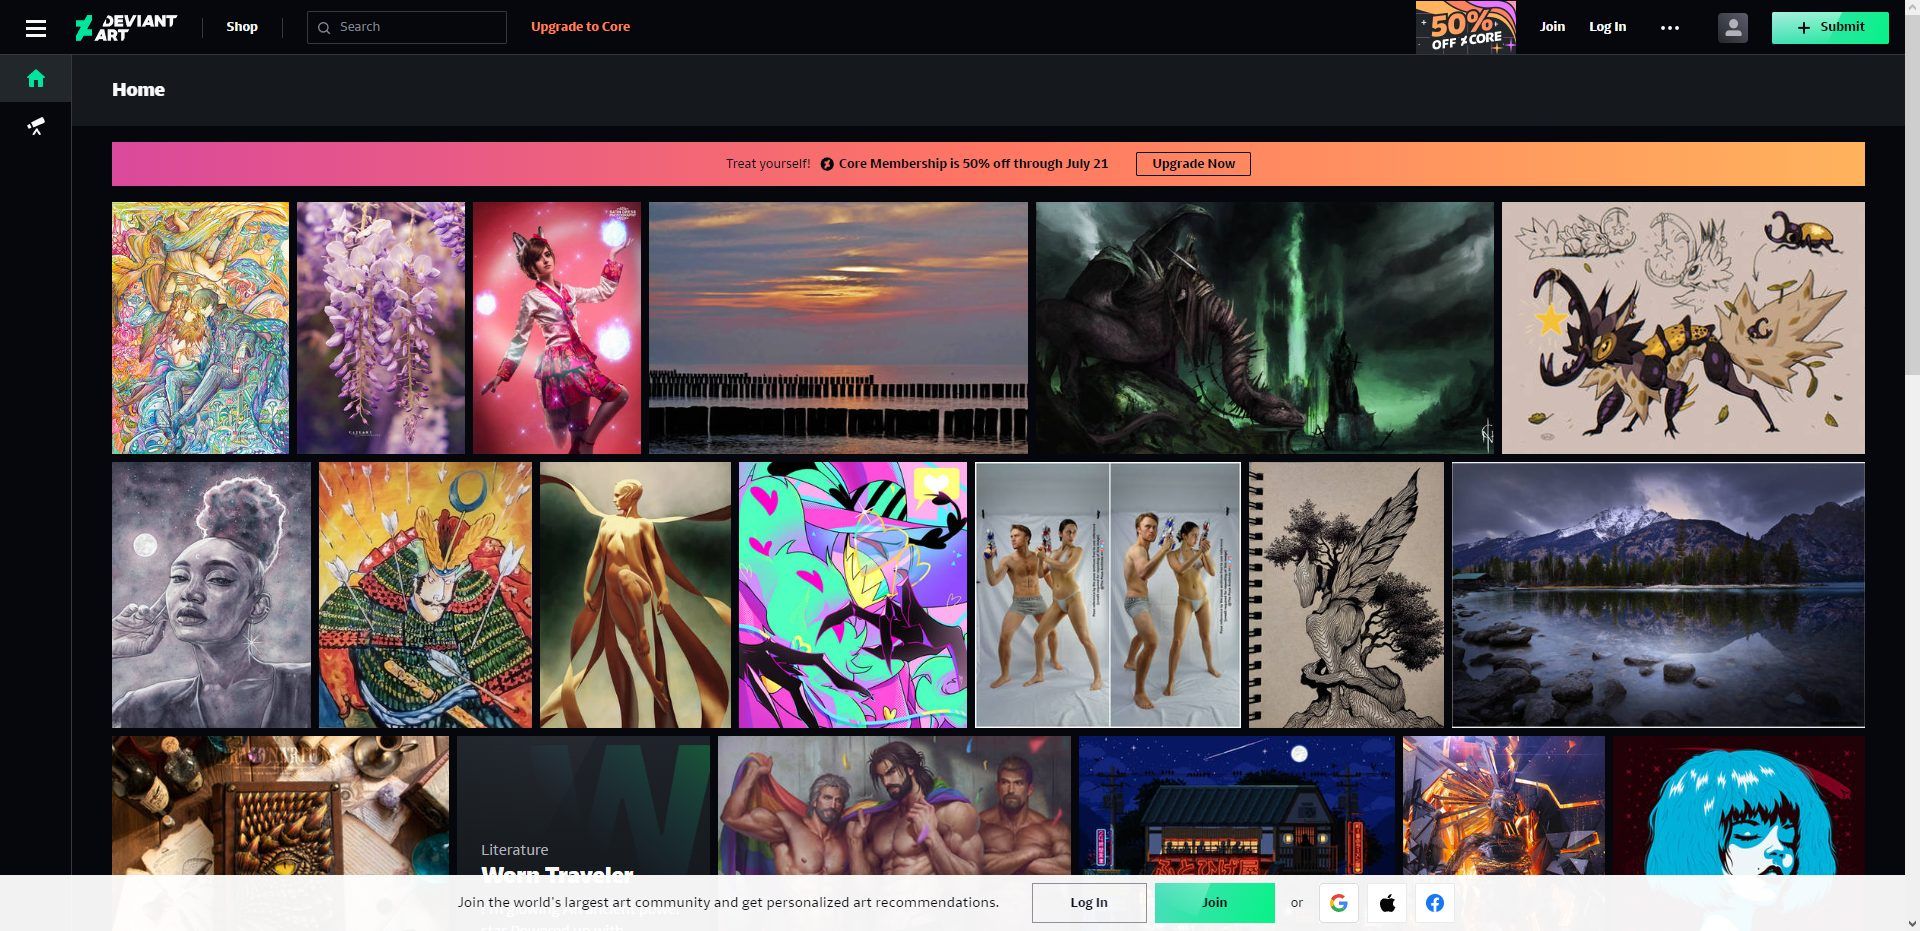1920x931 pixels.
Task: Open the dragon scale book photo
Action: click(x=280, y=805)
